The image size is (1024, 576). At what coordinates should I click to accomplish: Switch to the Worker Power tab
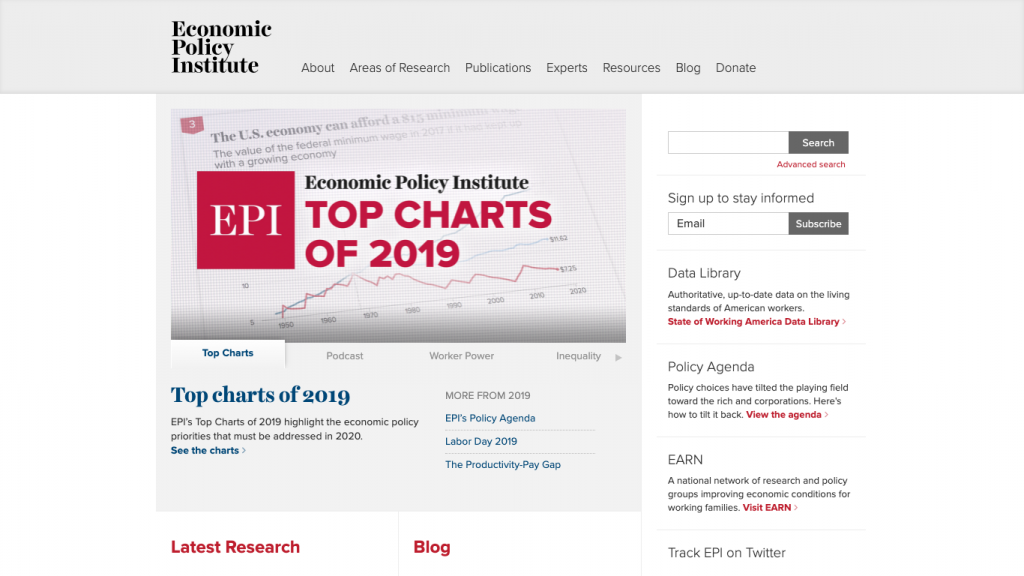pos(462,356)
